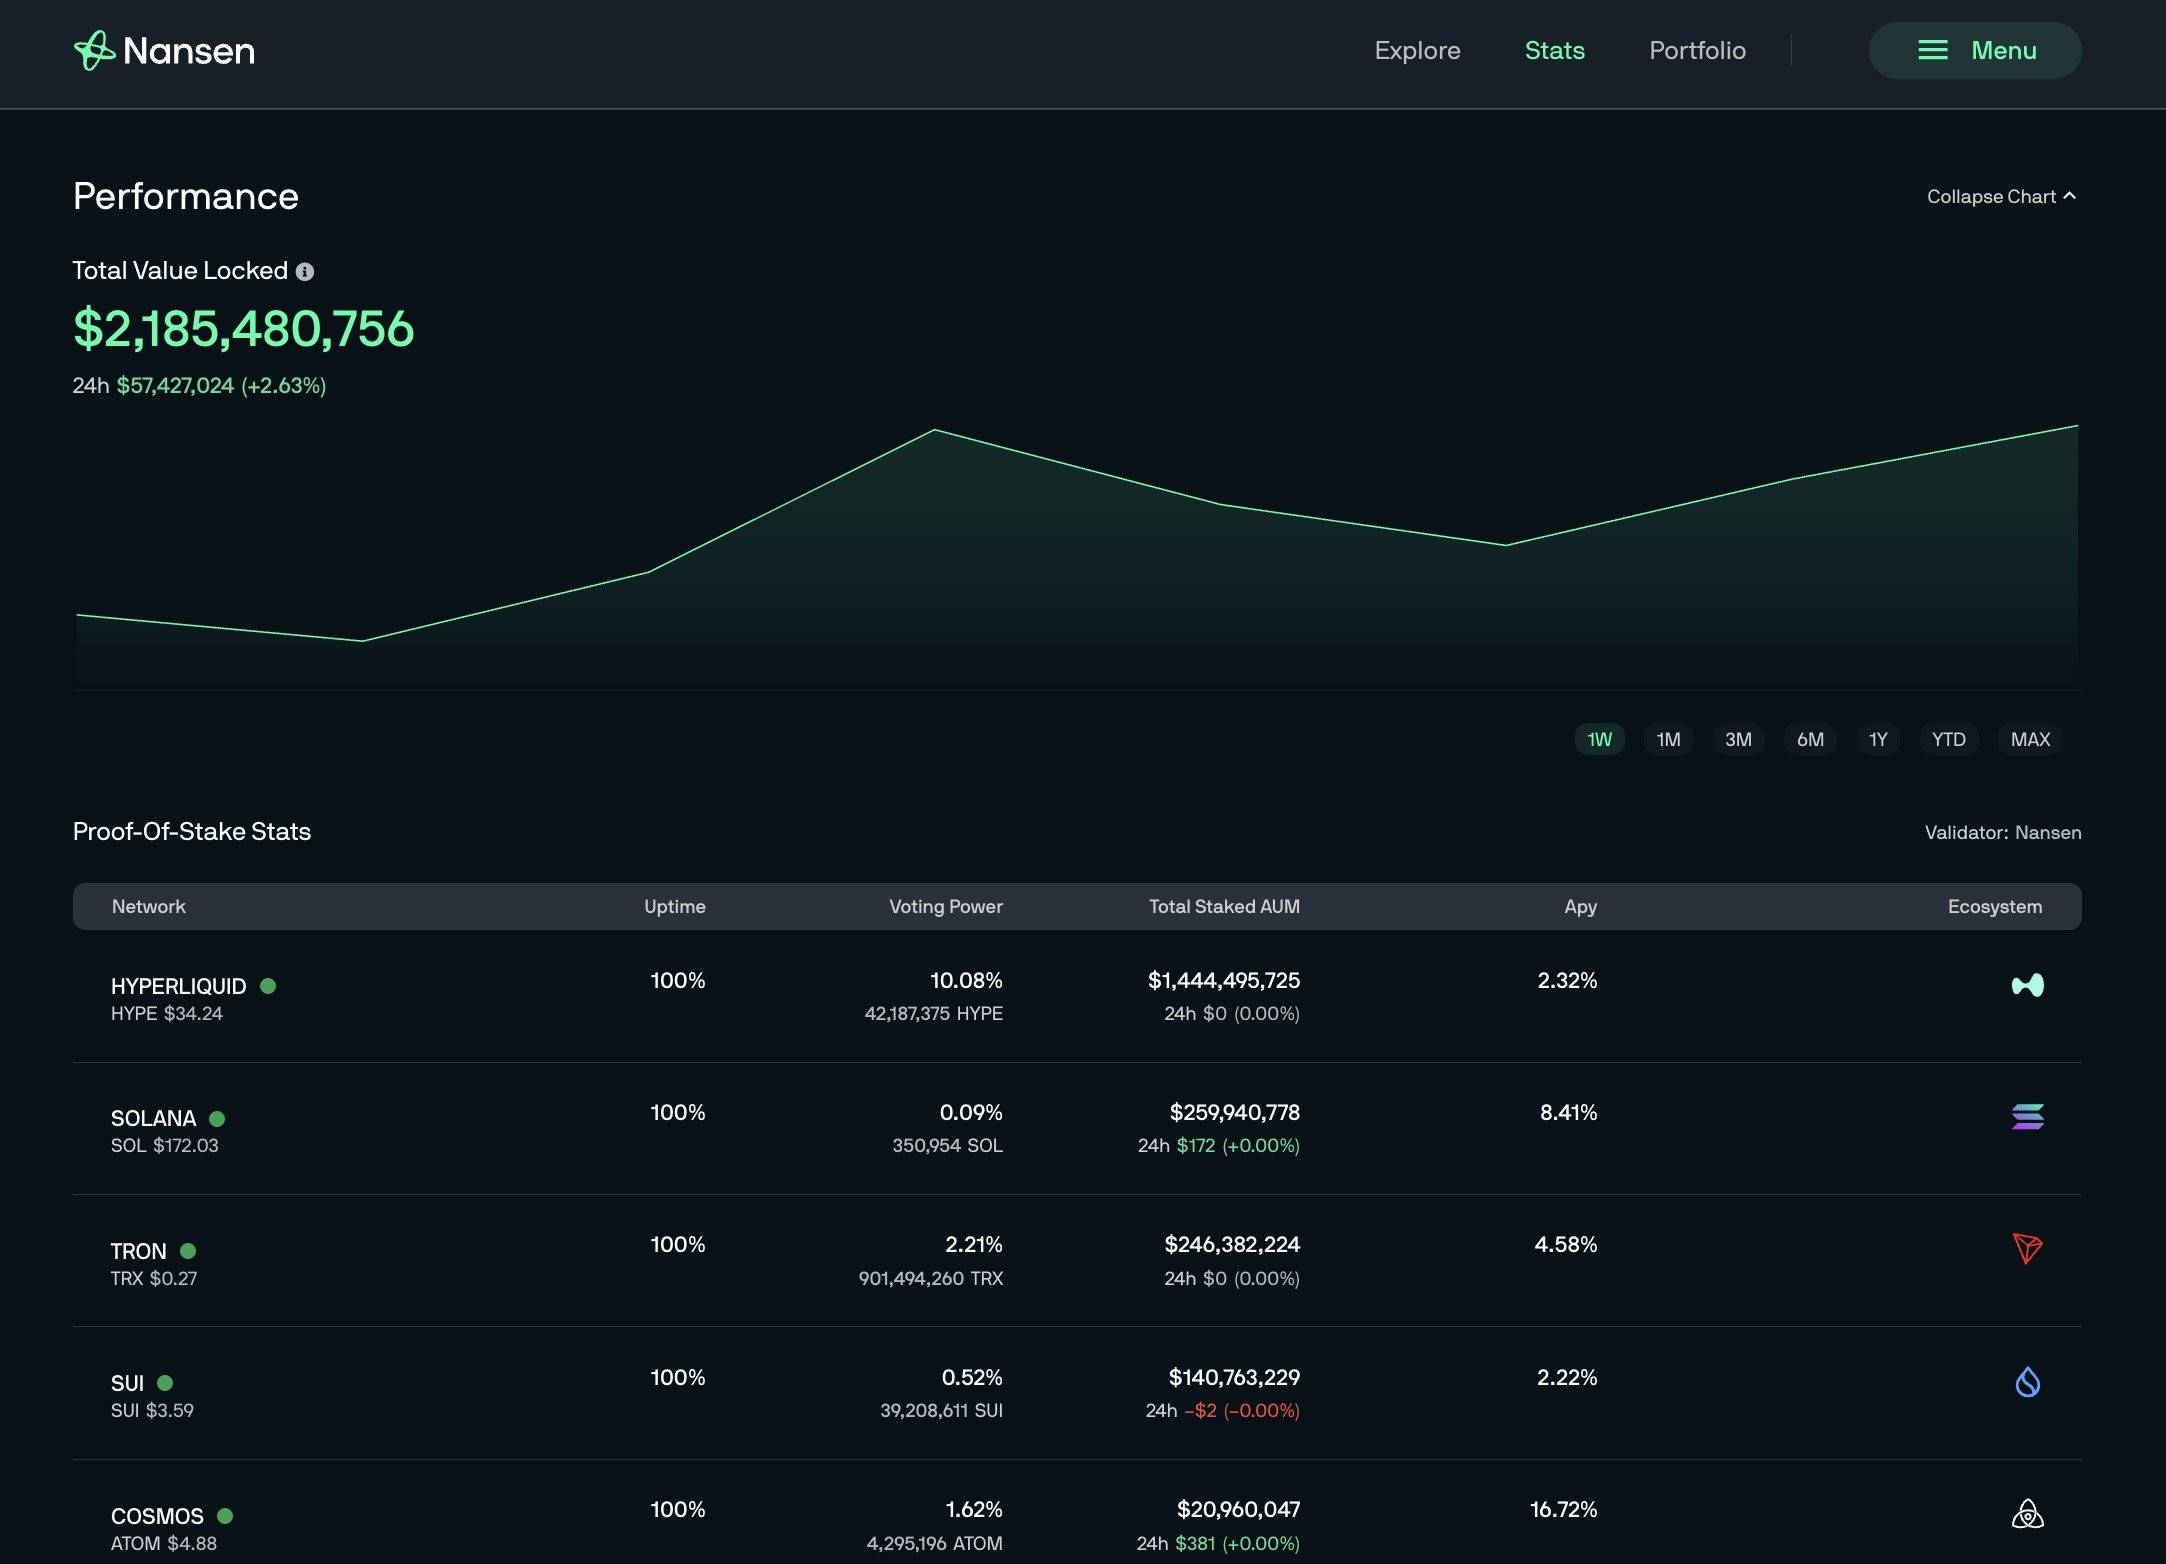Click the $2,185,480,756 total value
2166x1564 pixels.
coord(243,328)
